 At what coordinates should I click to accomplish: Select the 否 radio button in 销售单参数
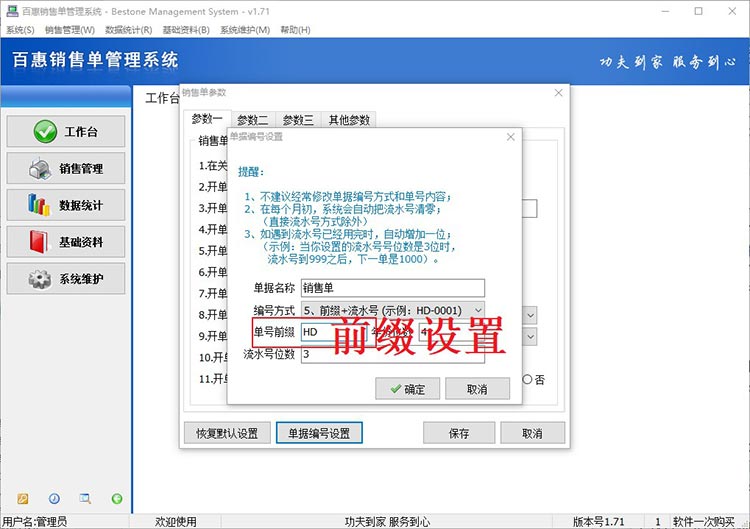pyautogui.click(x=527, y=379)
